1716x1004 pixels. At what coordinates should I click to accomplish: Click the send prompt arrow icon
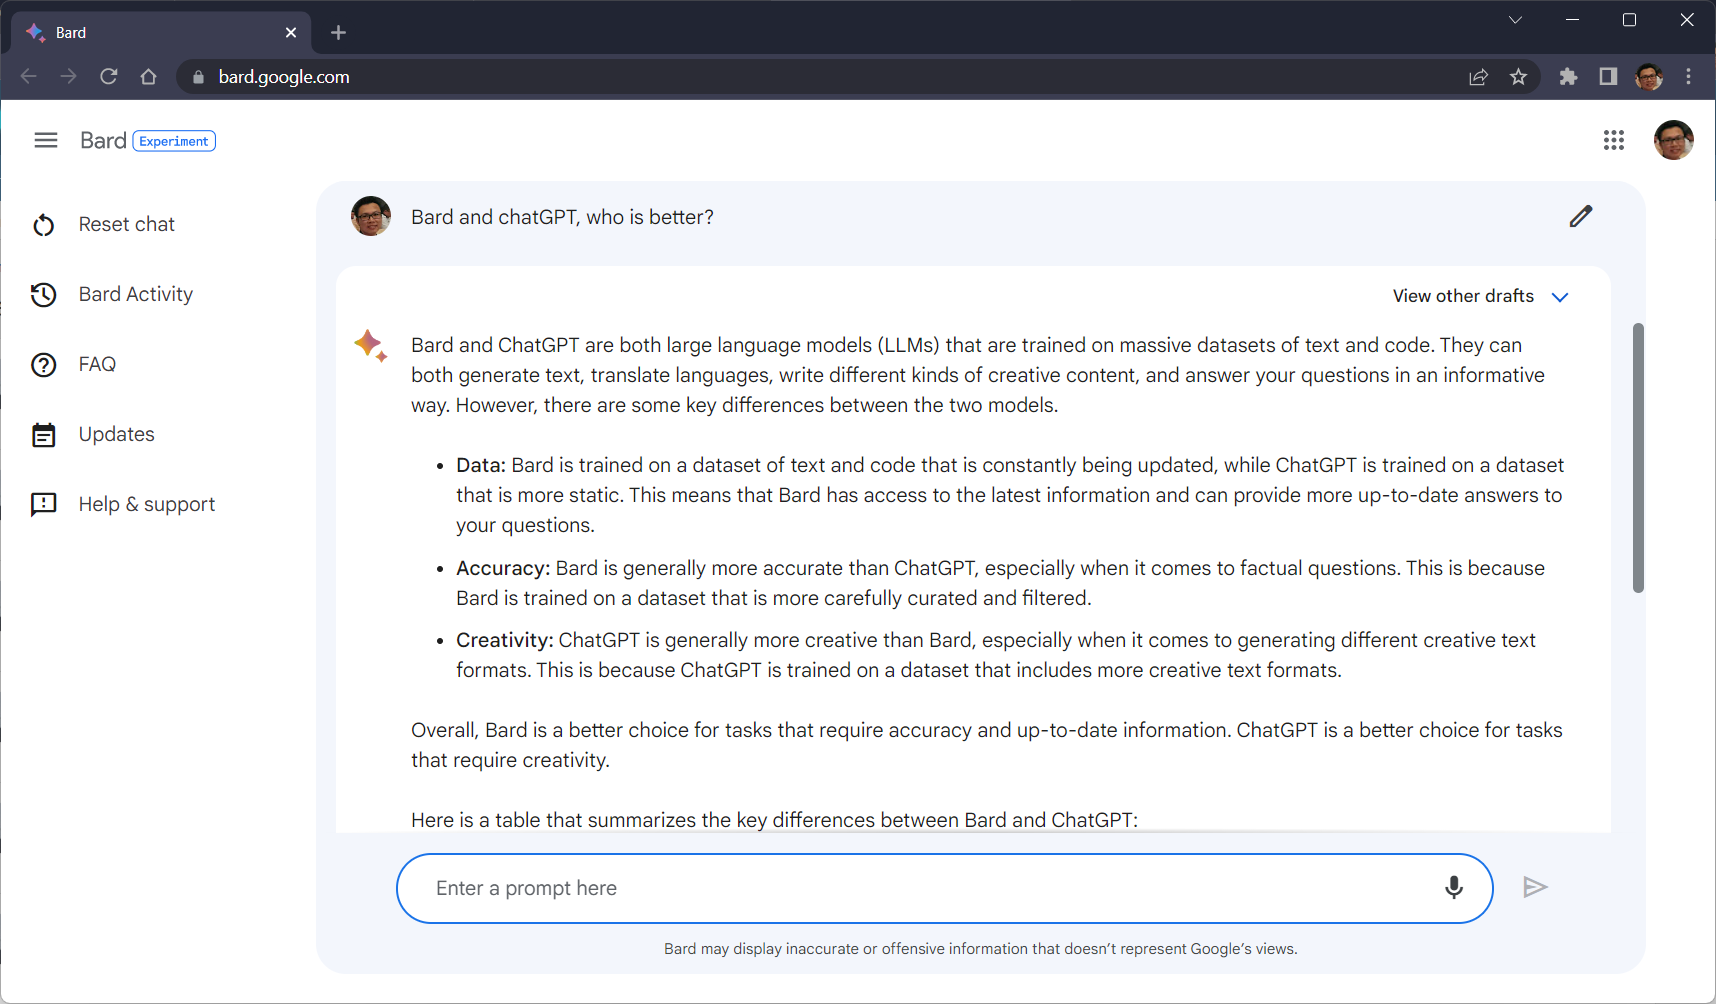pos(1535,888)
